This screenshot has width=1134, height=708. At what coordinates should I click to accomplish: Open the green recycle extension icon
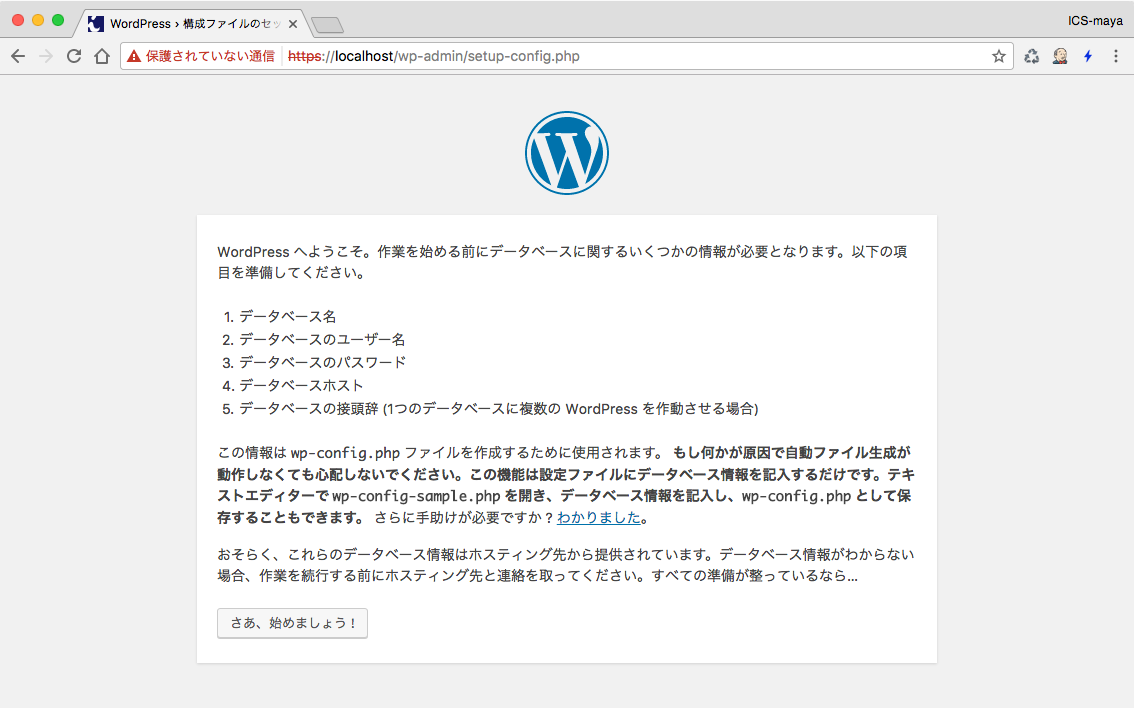point(1032,56)
